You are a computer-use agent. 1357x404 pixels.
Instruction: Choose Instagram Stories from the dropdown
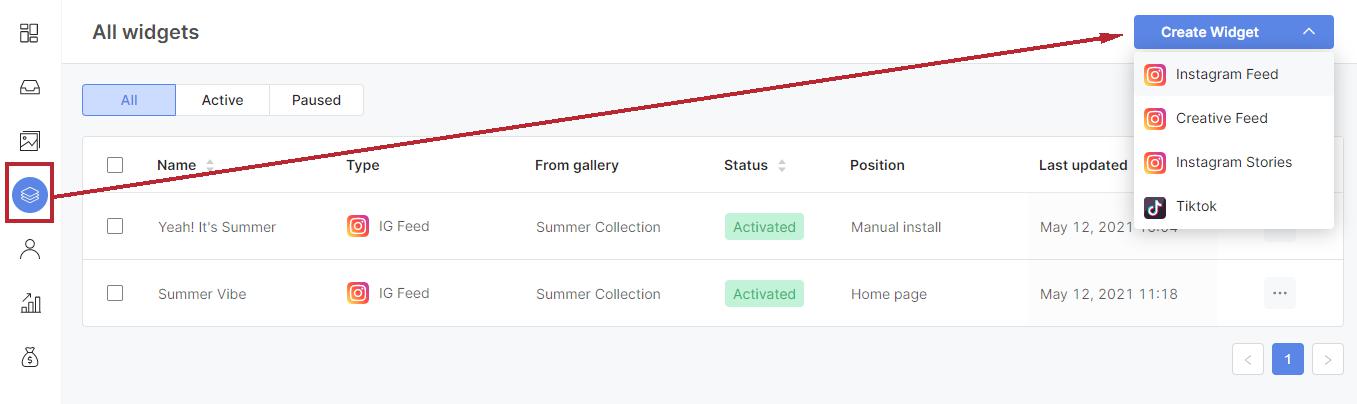point(1233,162)
